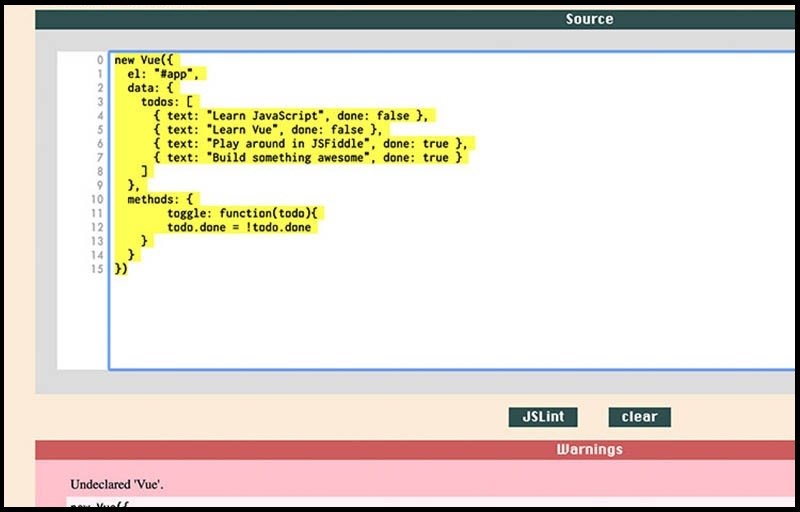The image size is (800, 512).
Task: Click the code line "new Vue({"
Action: click(x=144, y=60)
